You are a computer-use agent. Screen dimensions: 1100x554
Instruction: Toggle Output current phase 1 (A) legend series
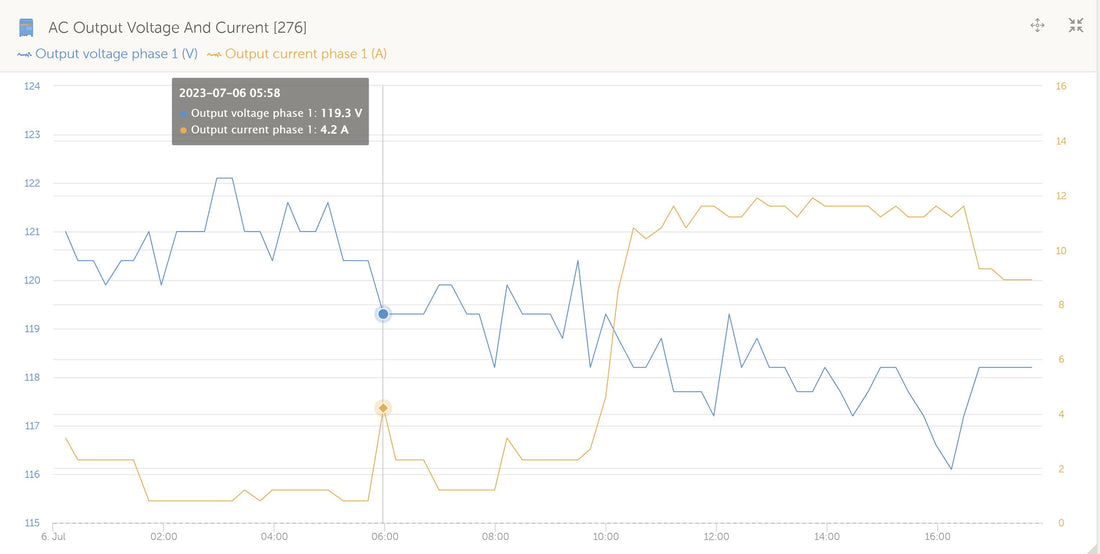click(297, 53)
